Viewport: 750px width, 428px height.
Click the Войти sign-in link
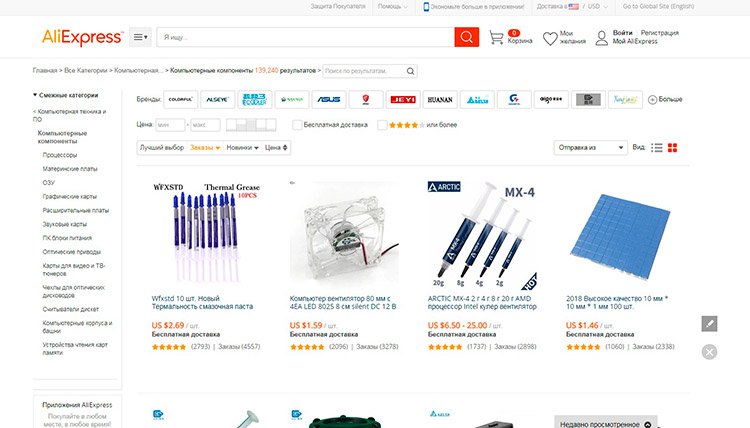(622, 33)
